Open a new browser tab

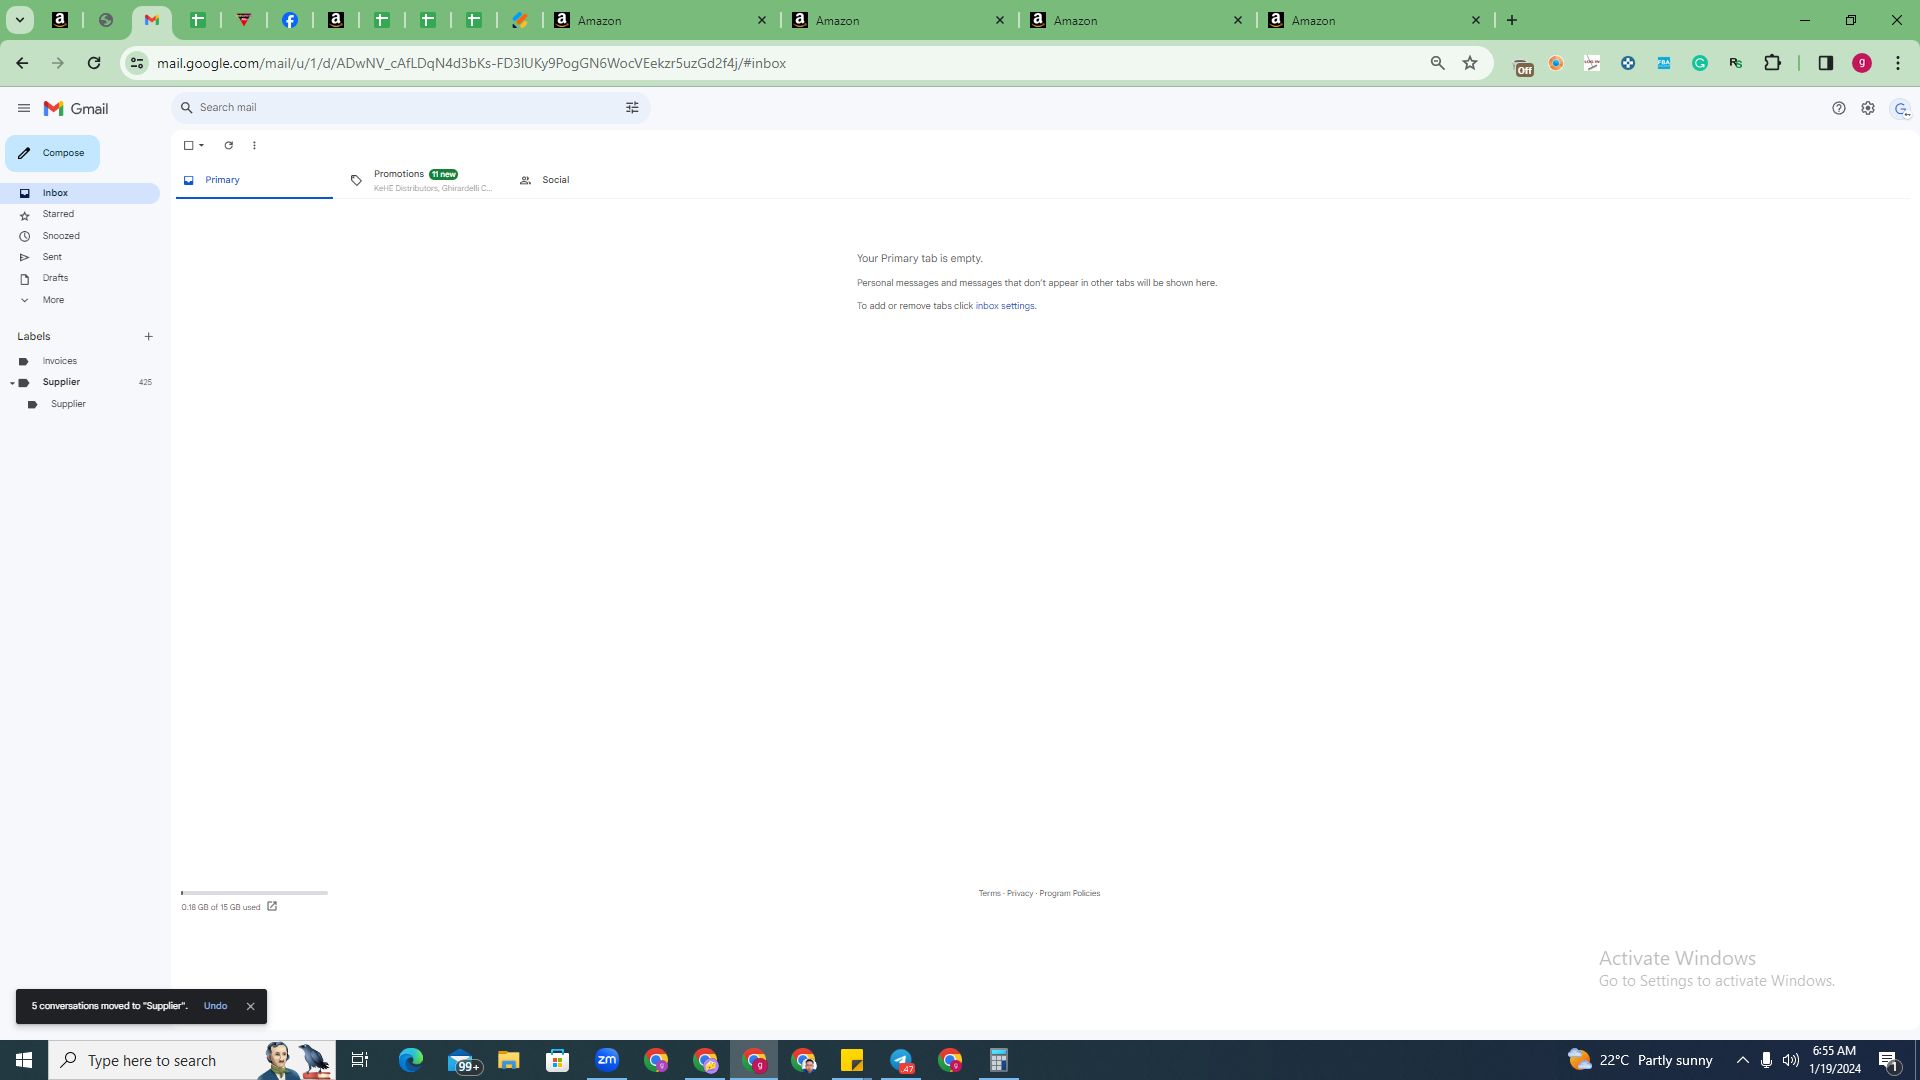(1512, 20)
